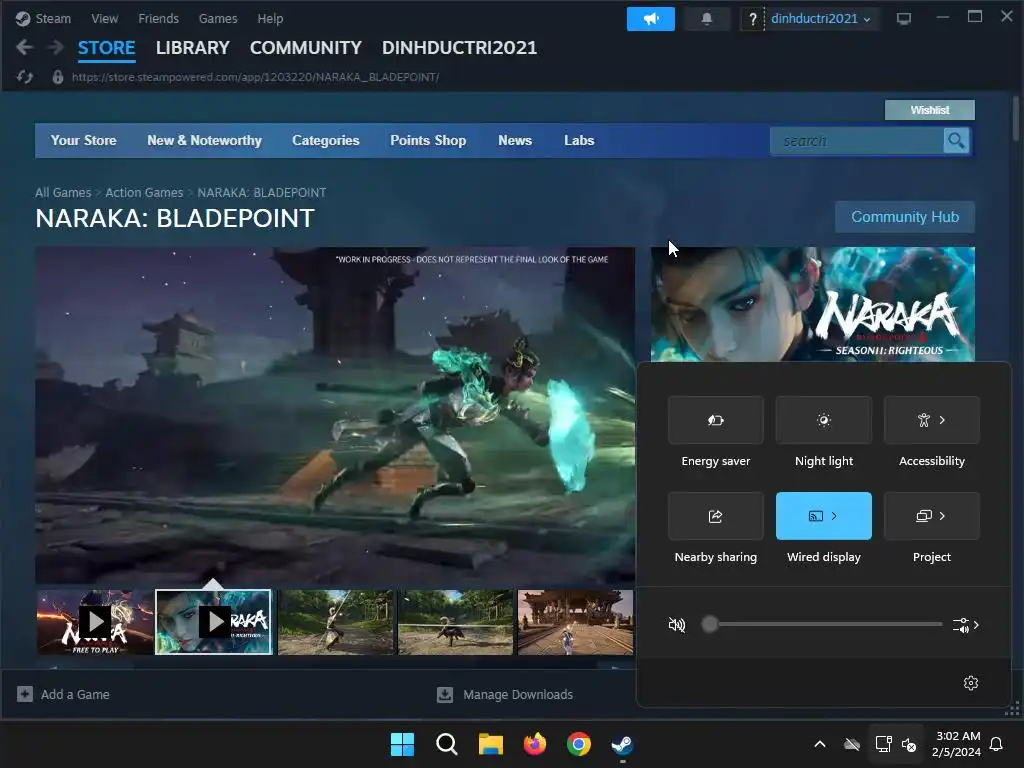The height and width of the screenshot is (768, 1024).
Task: Click the volume slider thumb handle
Action: coord(710,624)
